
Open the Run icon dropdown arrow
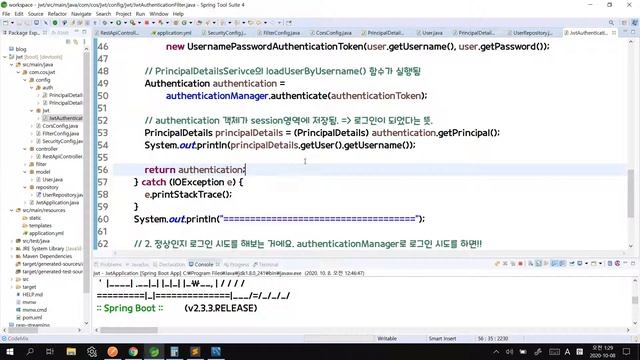[x=125, y=22]
